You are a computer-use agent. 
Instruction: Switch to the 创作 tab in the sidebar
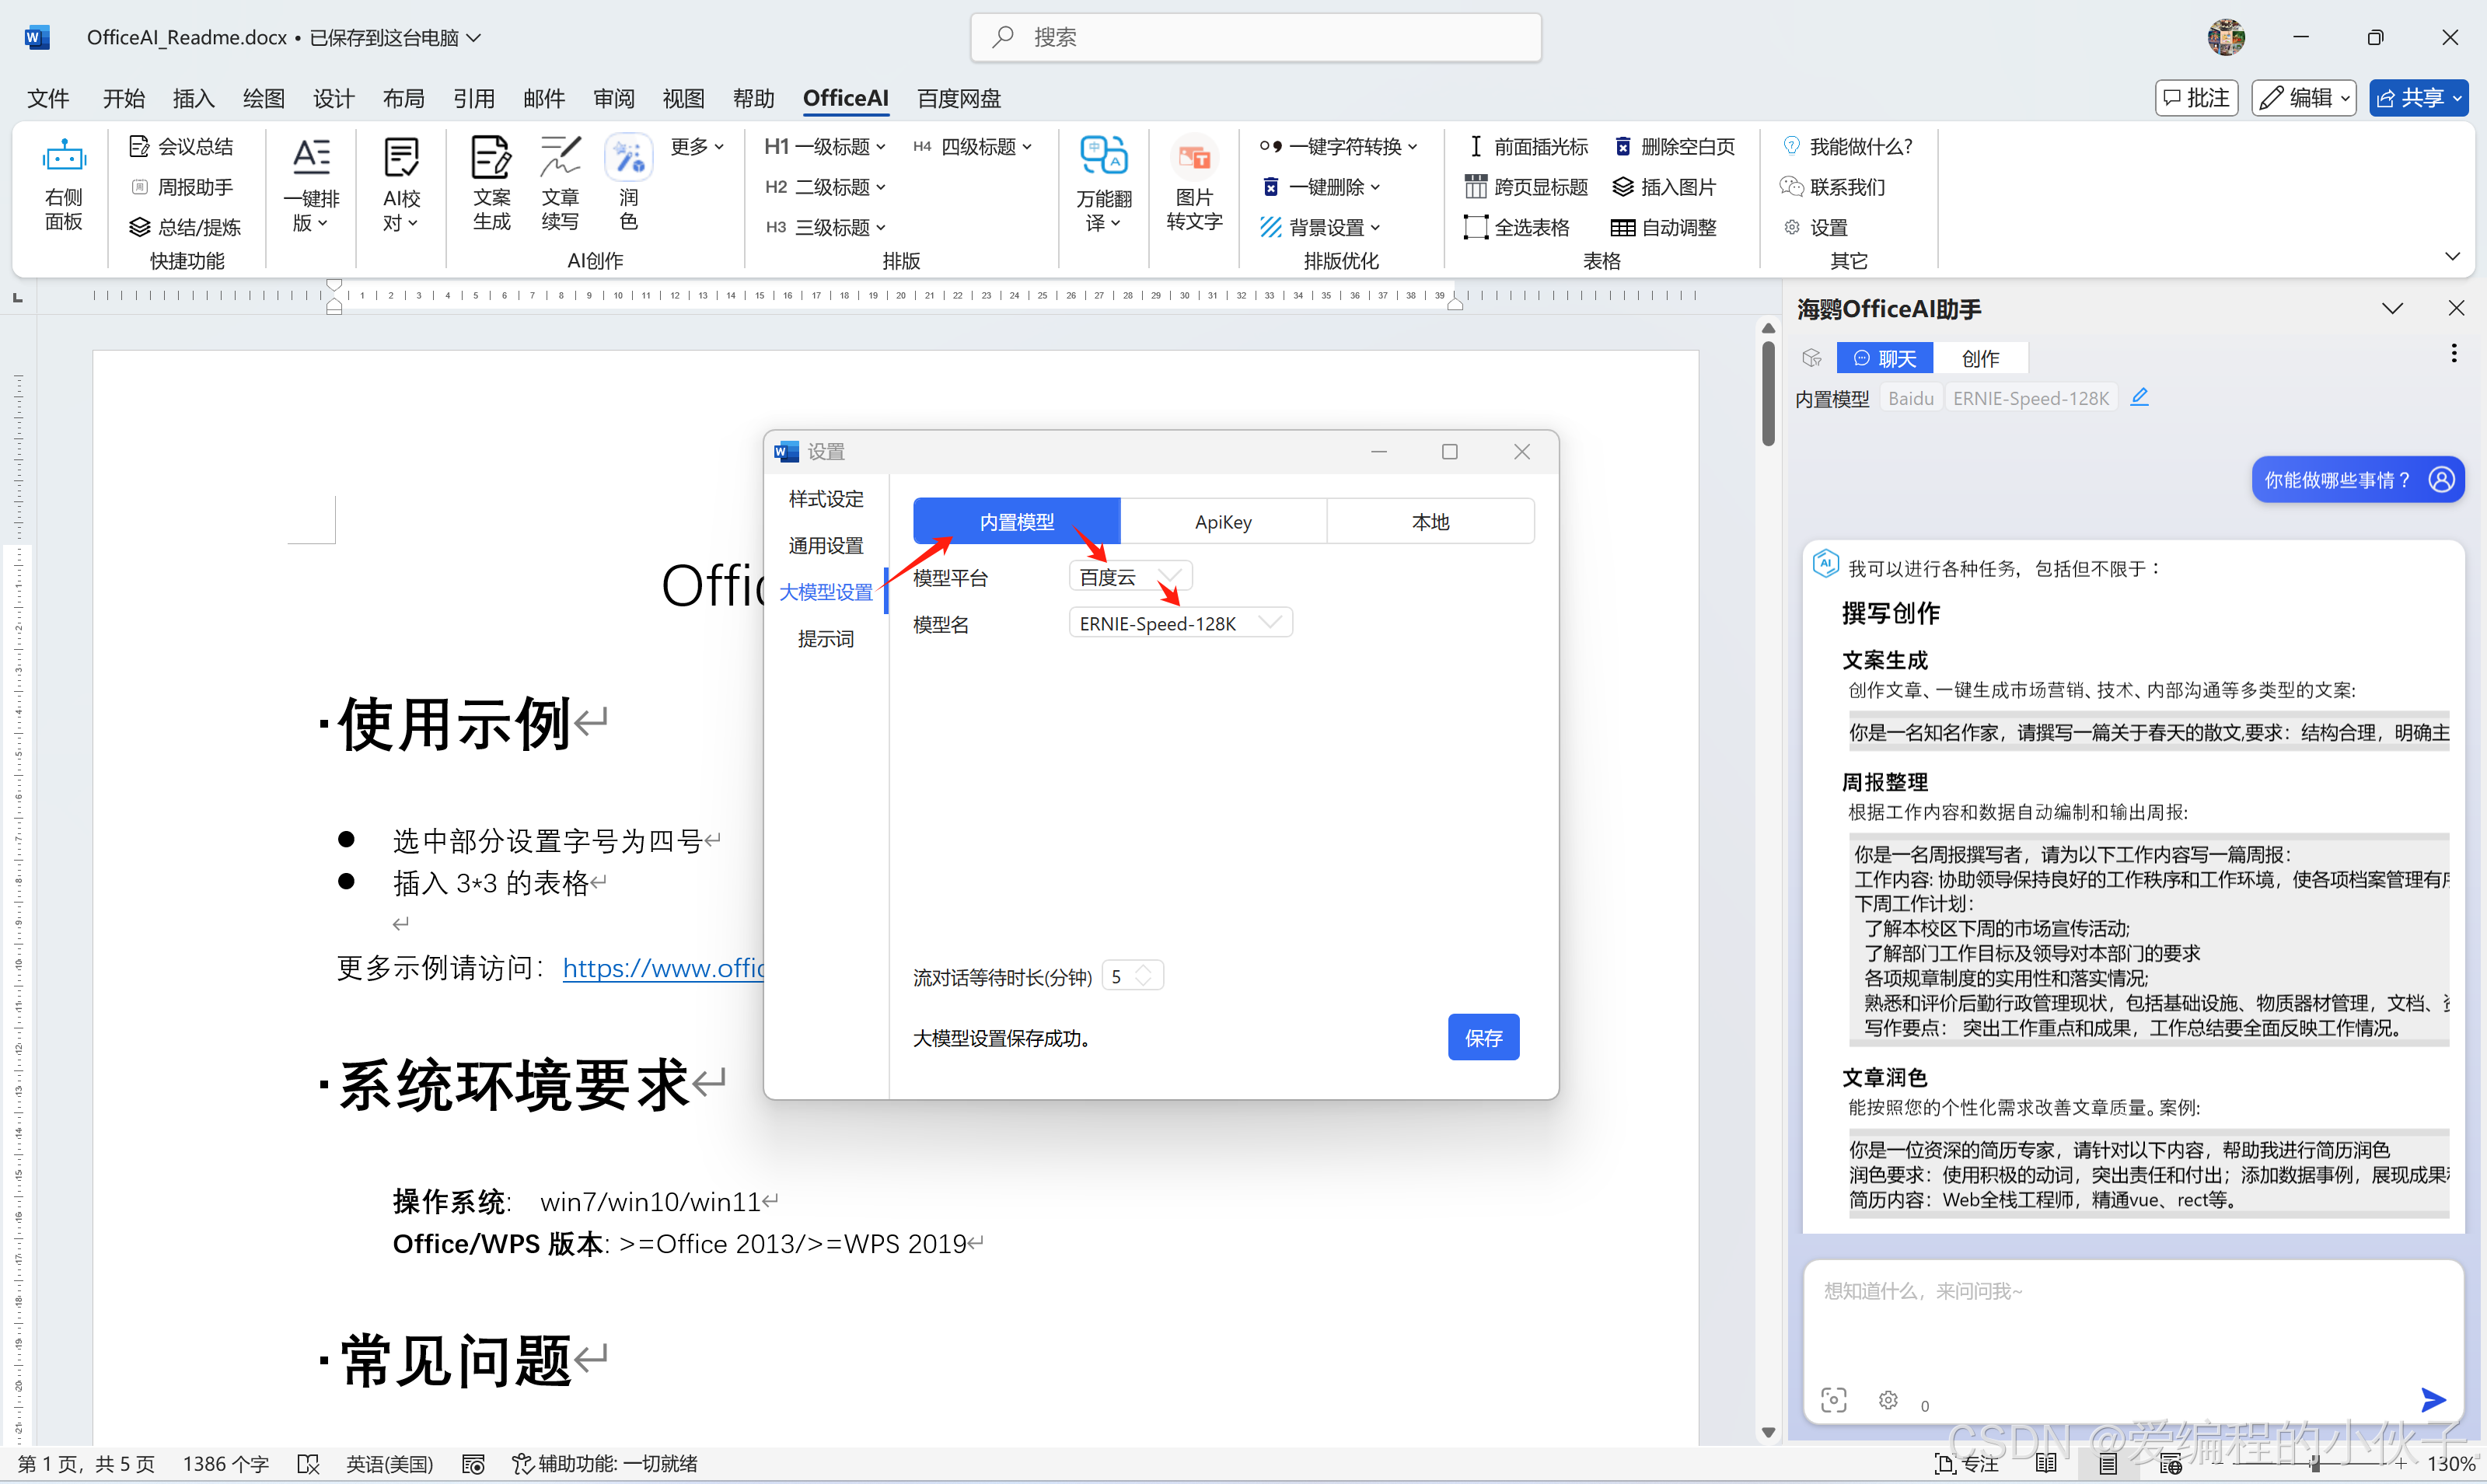pyautogui.click(x=1980, y=357)
